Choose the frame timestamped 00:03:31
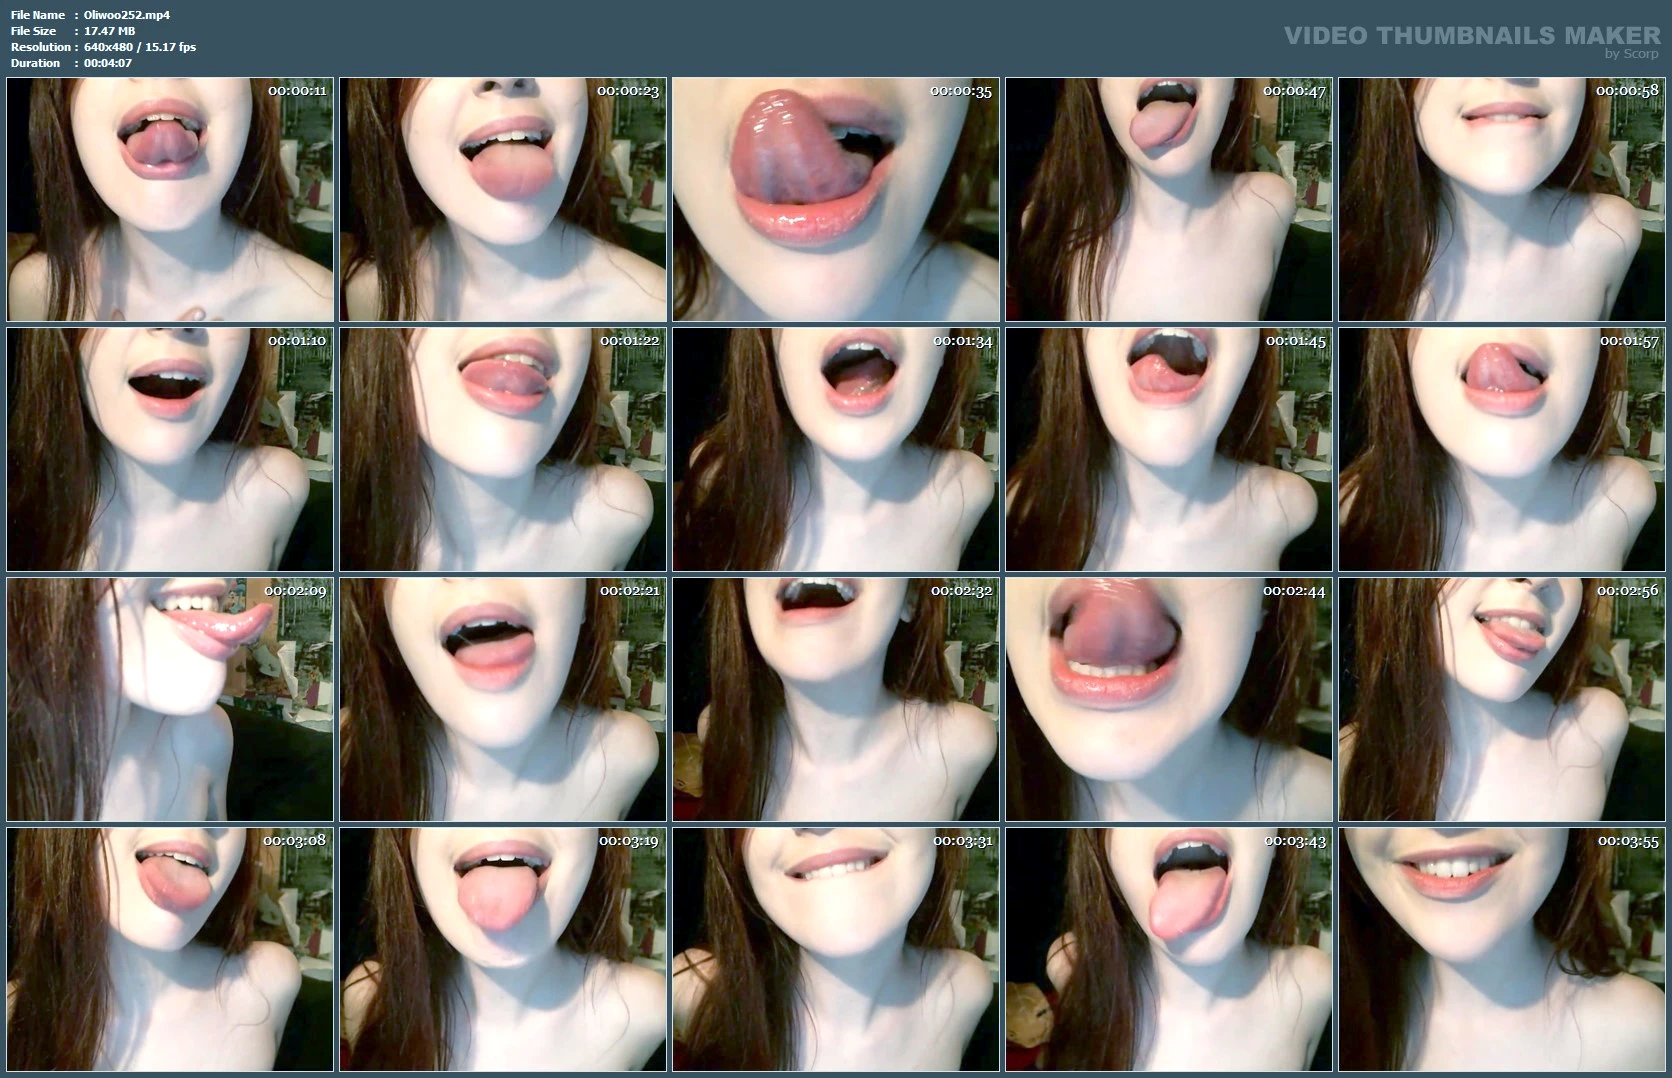 (836, 949)
